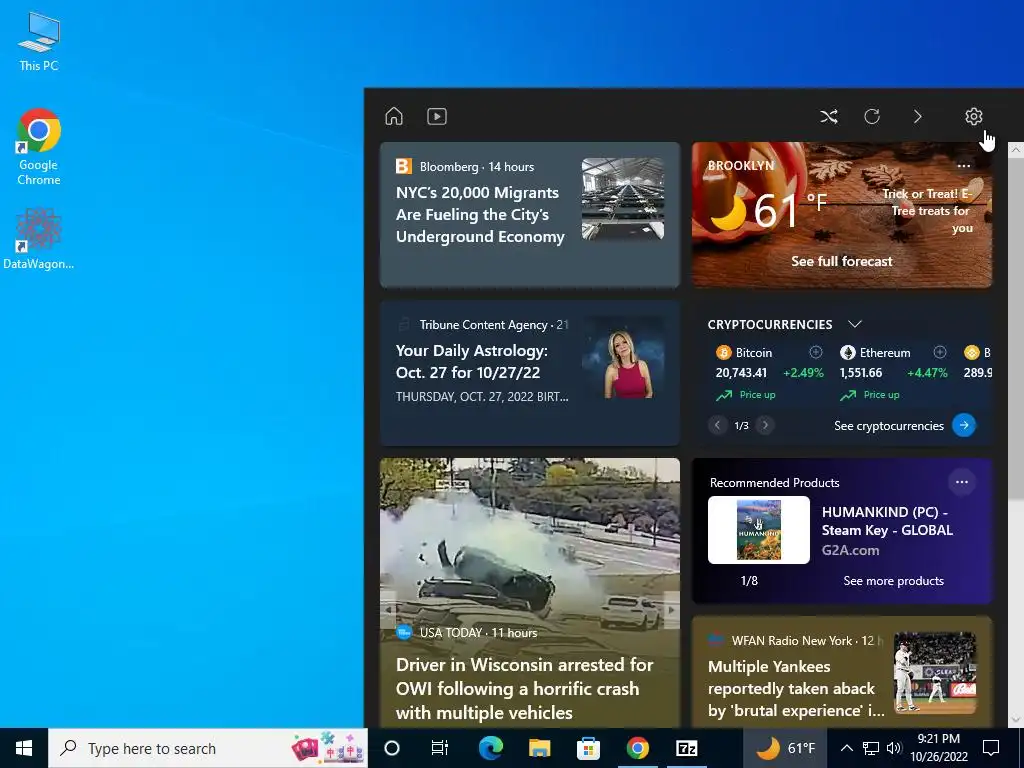Open Multiple Yankees WFAN article
The image size is (1024, 768).
pos(796,688)
